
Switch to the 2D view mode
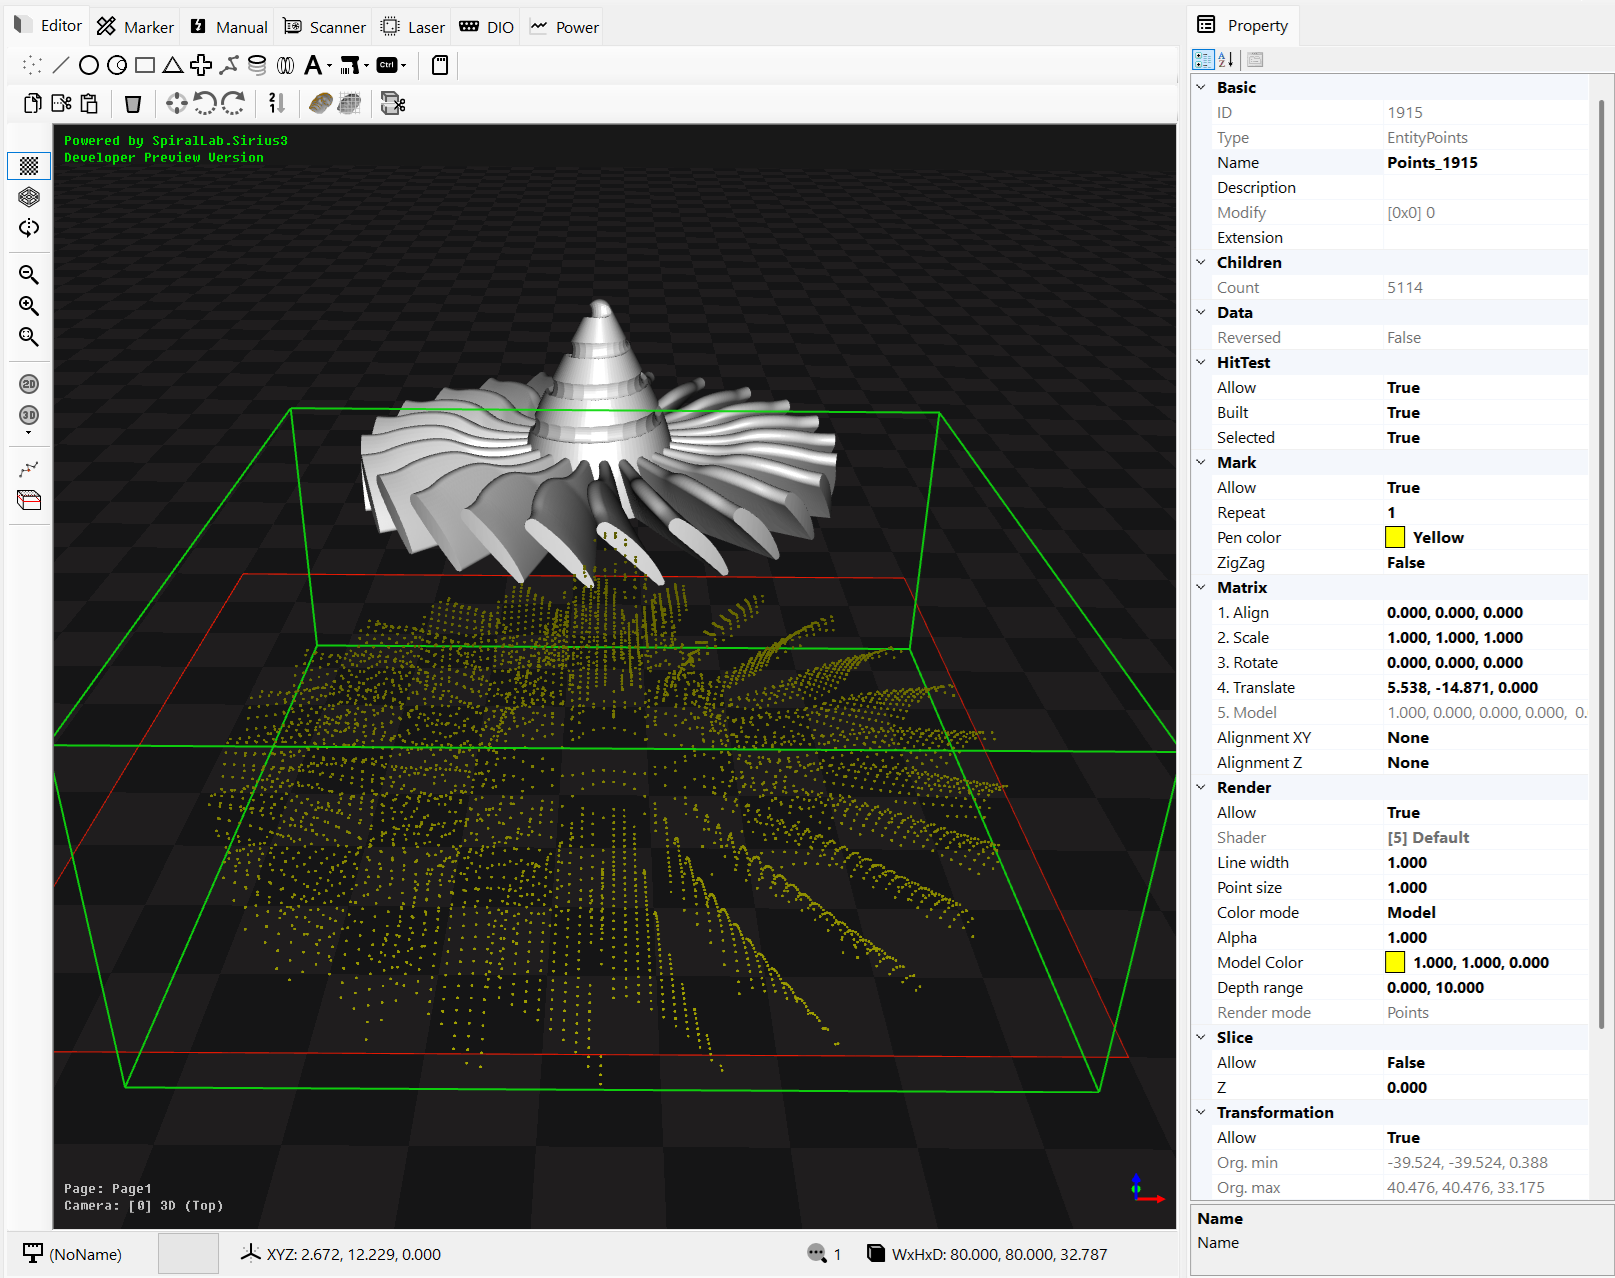pos(29,384)
